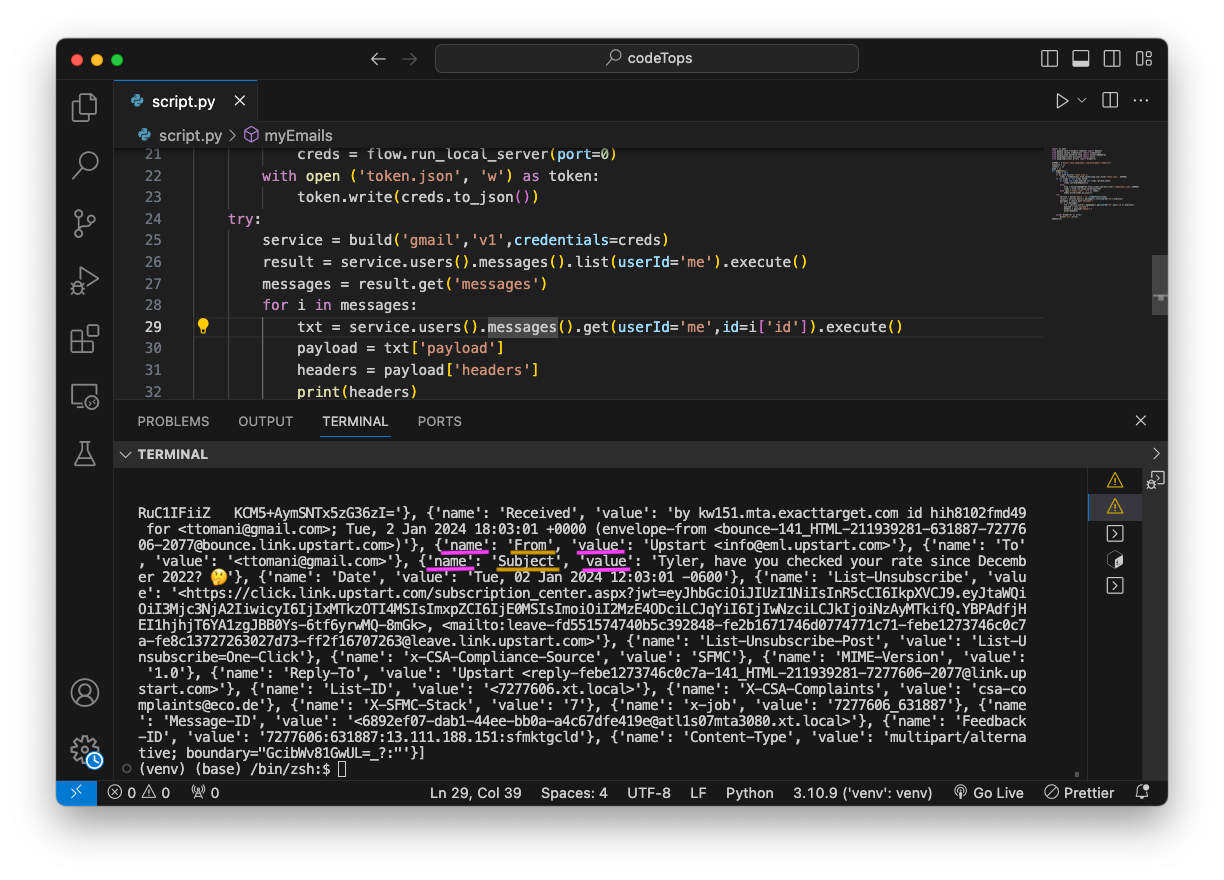
Task: Start Go Live server
Action: coord(989,793)
